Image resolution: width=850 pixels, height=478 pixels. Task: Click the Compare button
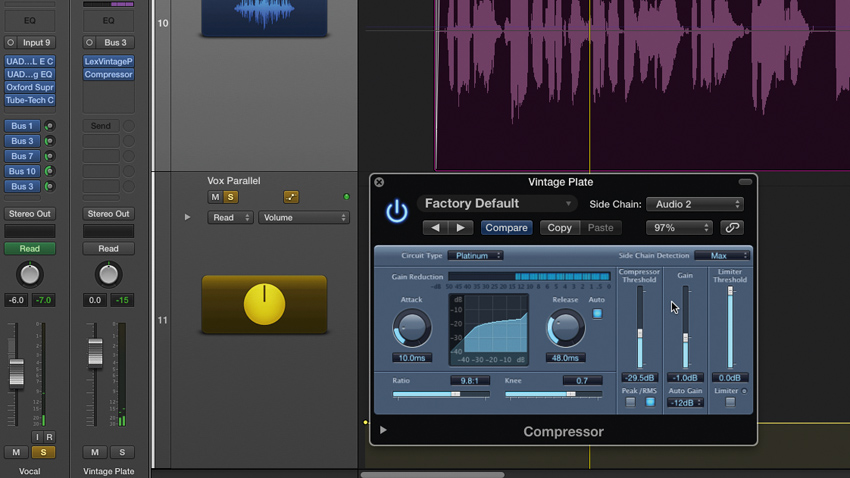coord(506,228)
